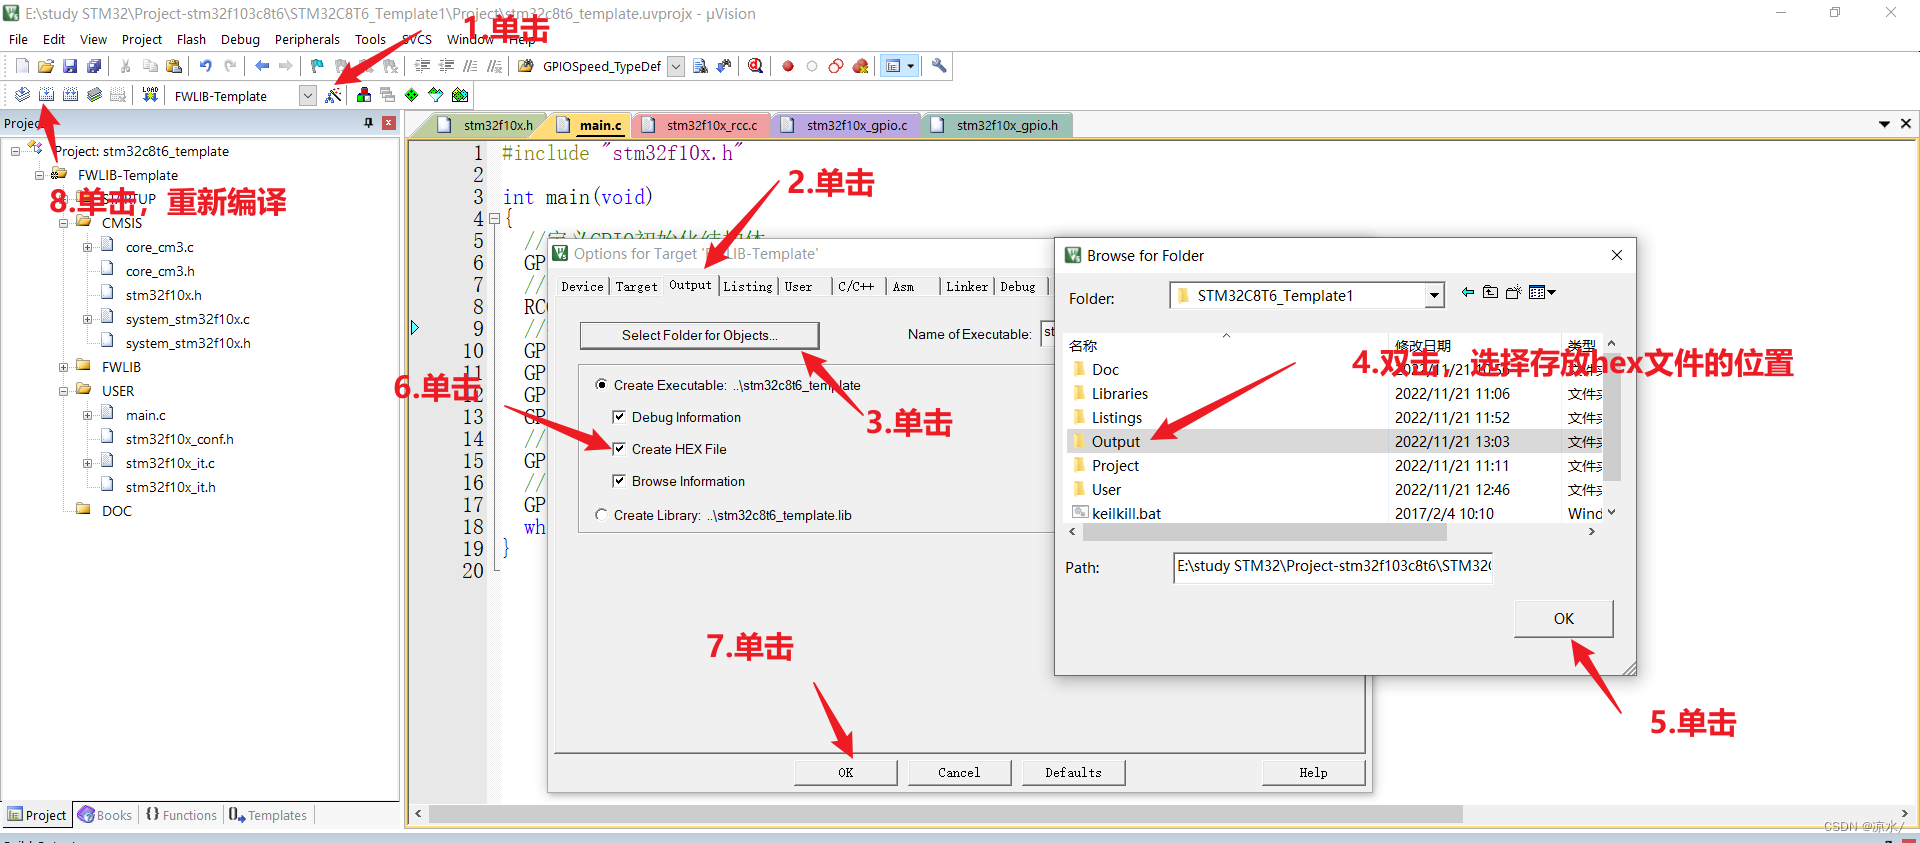Collapse the USER group in project tree
Screen dimensions: 1920x843
[64, 391]
